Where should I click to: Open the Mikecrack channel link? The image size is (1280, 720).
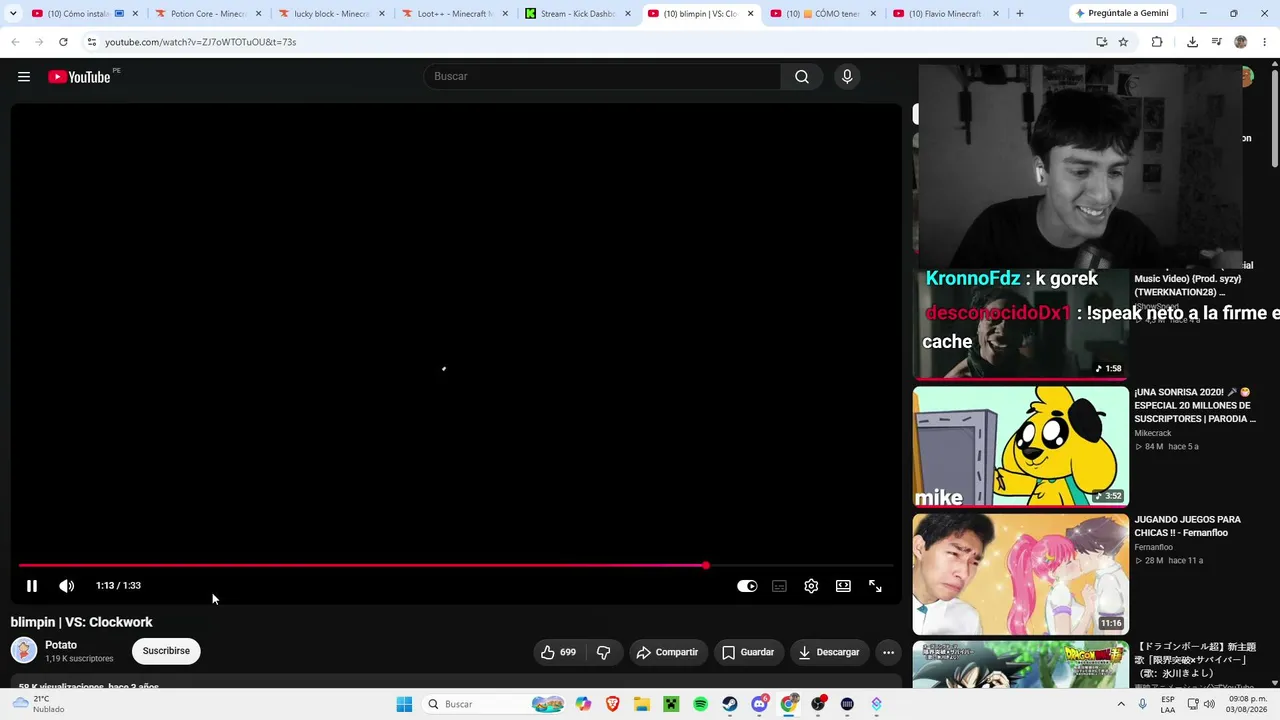point(1153,433)
